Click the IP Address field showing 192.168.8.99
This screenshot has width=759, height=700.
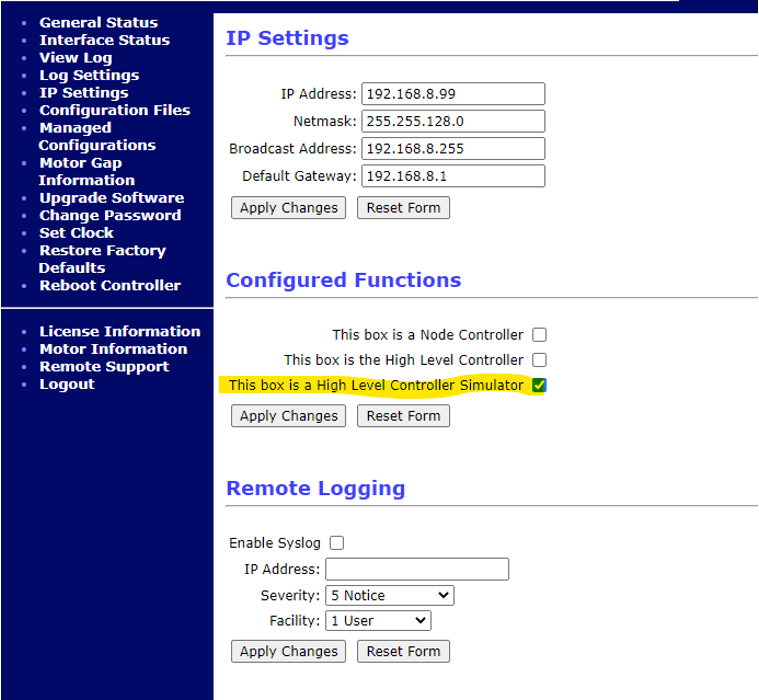tap(453, 94)
